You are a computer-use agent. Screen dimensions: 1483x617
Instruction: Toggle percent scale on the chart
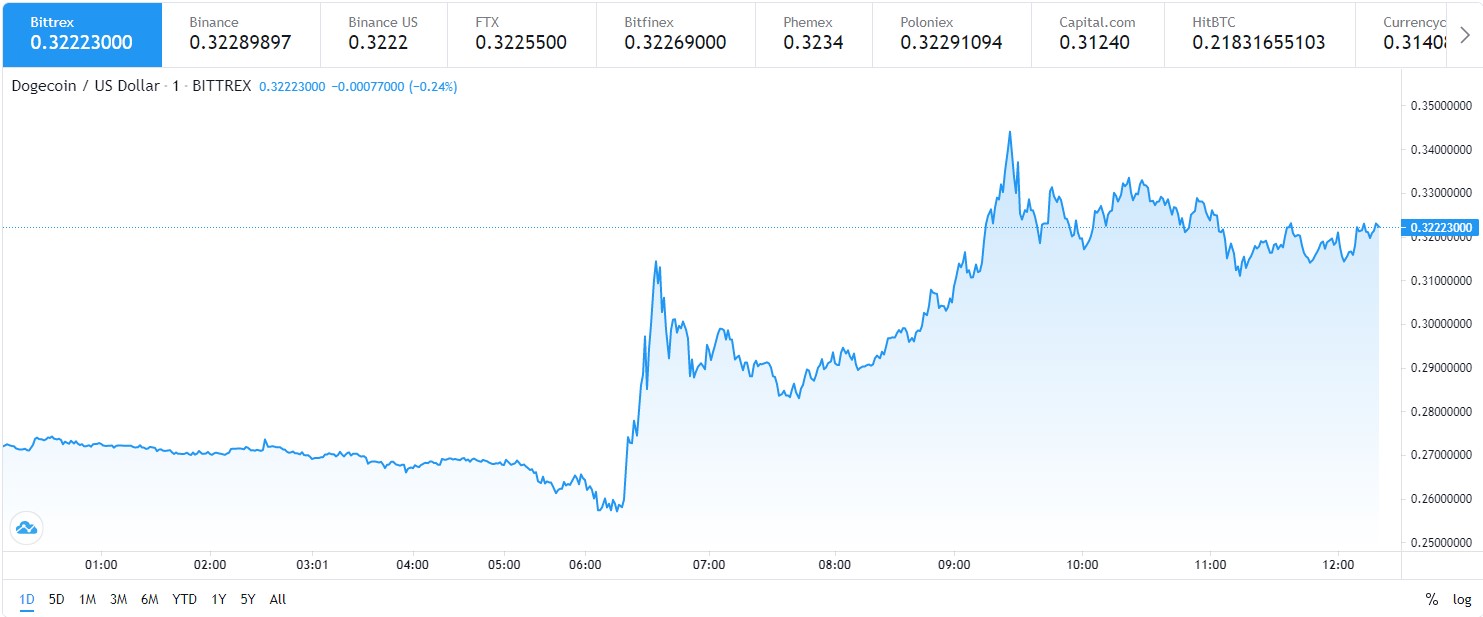1432,599
